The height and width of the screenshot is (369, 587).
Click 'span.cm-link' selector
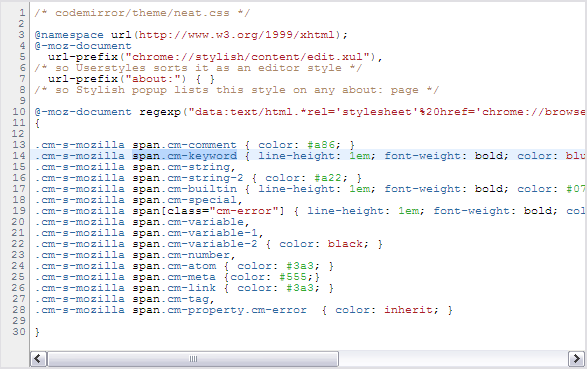pos(174,288)
